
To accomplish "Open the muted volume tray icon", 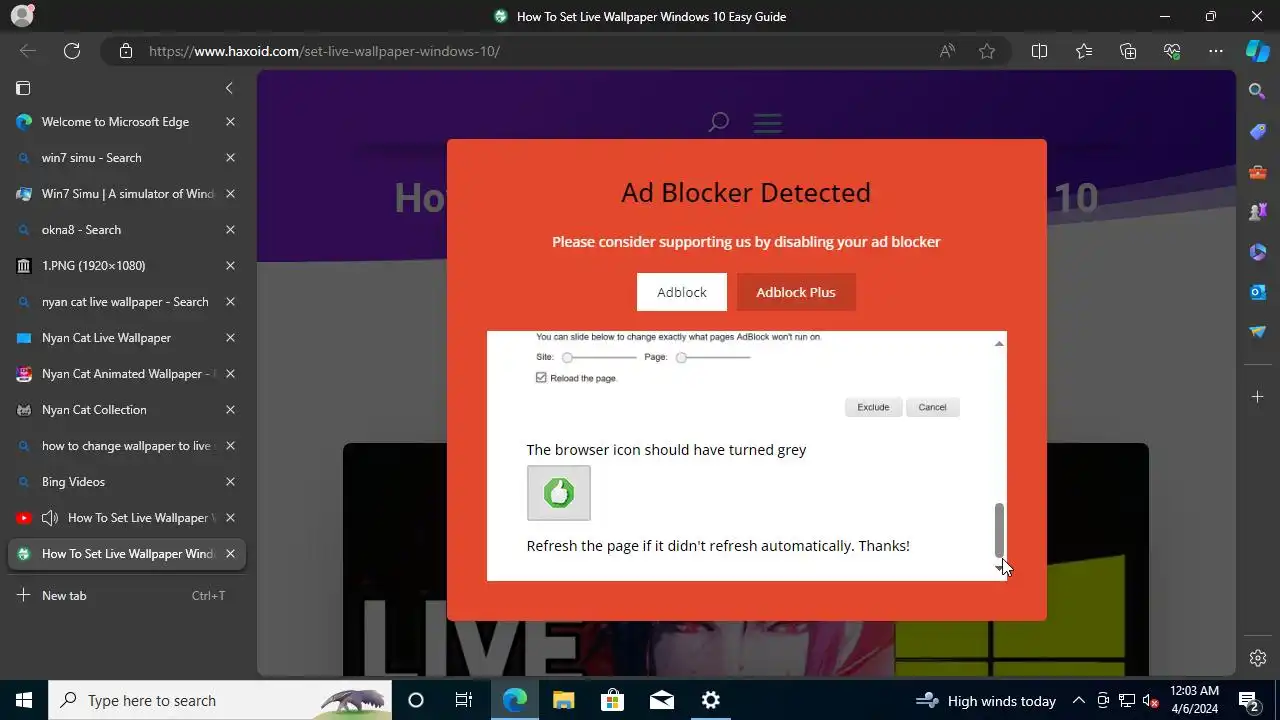I will pos(1151,700).
